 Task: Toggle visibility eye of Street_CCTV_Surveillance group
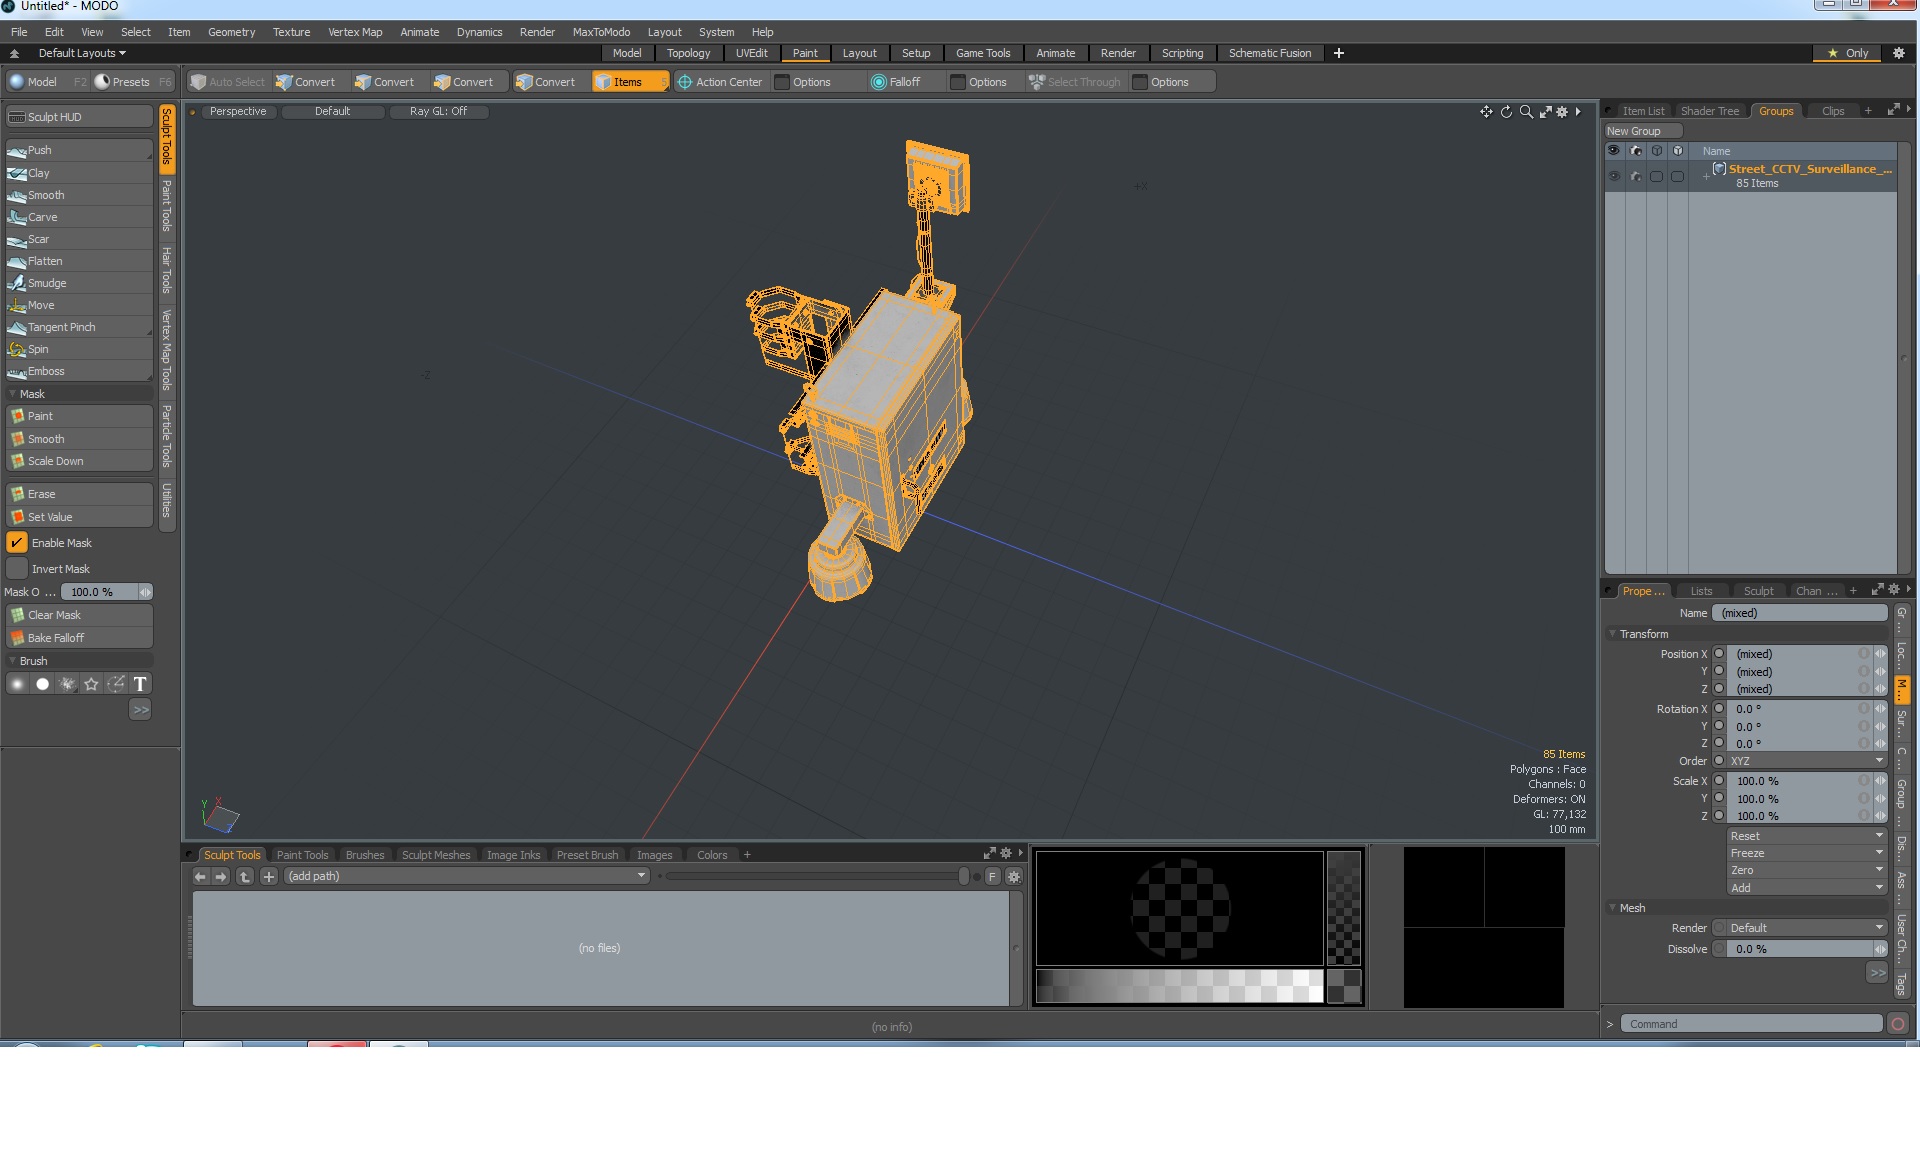point(1613,176)
